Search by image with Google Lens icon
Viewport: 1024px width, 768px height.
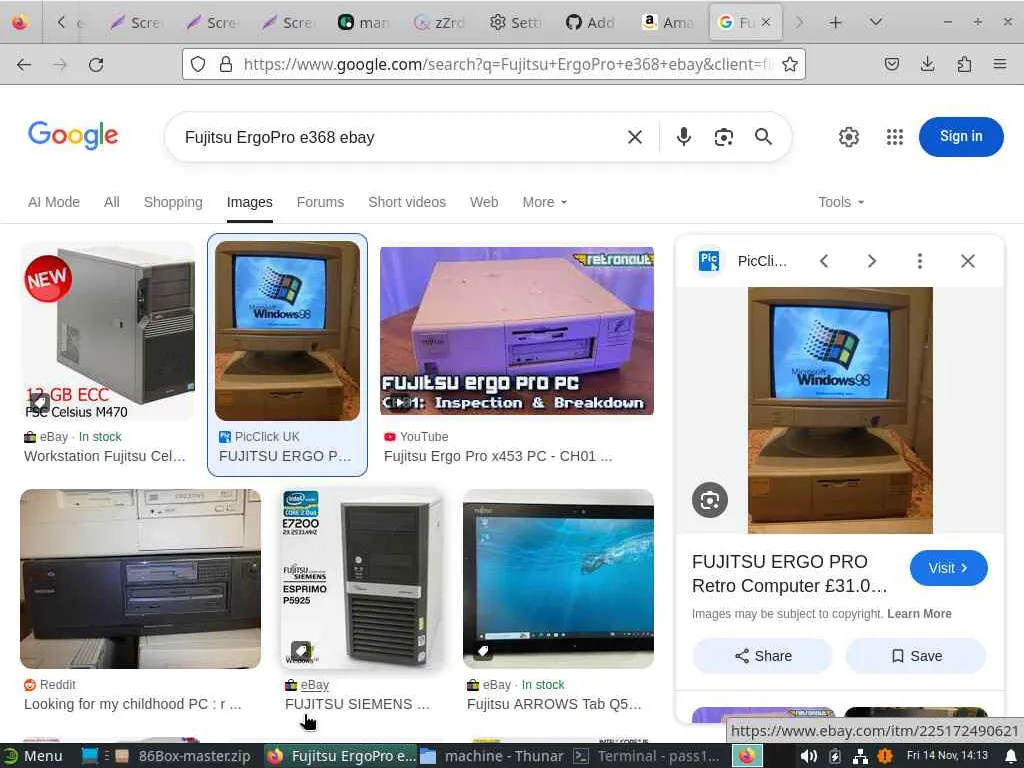(x=724, y=137)
